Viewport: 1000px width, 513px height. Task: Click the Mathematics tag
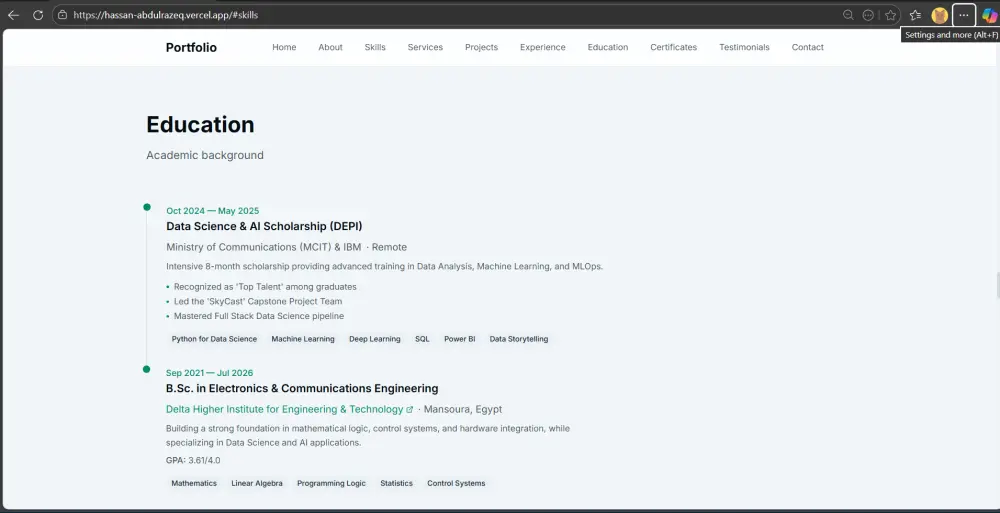point(194,483)
